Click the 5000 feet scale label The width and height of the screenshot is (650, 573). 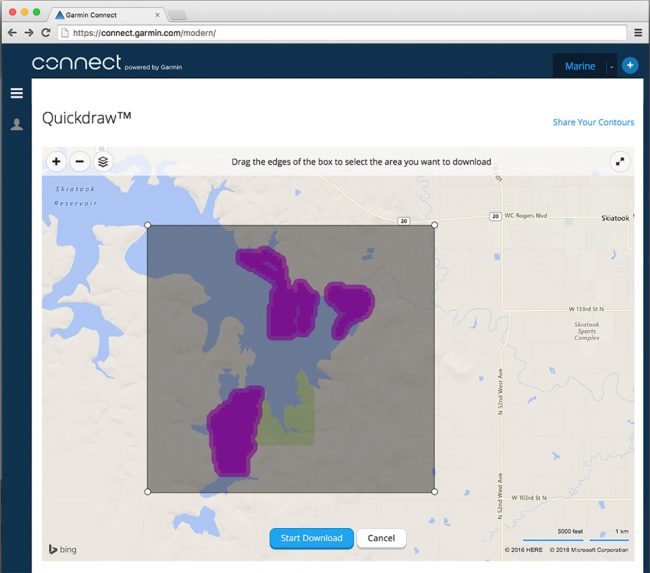[x=570, y=531]
